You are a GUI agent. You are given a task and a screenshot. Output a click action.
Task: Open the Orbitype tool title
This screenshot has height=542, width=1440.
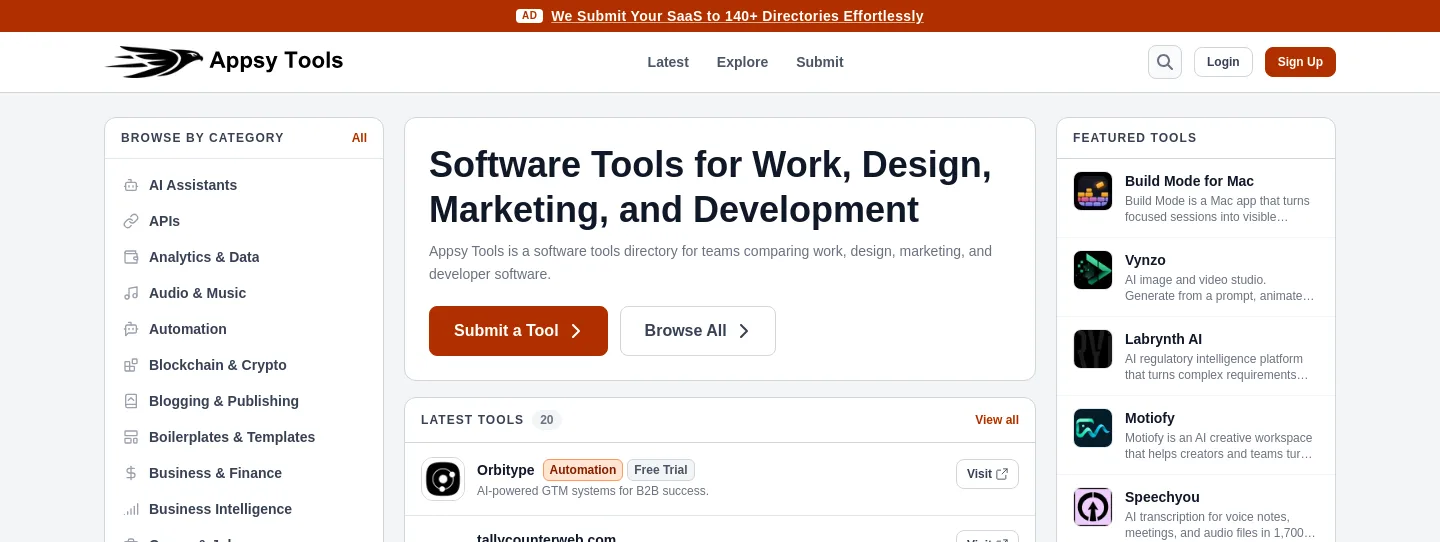[506, 470]
